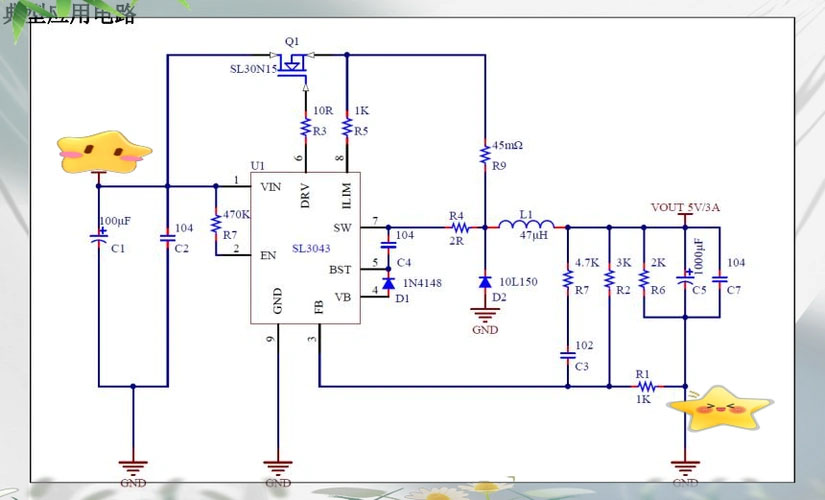
Task: Select the R5 resistor zigzag symbol
Action: 347,127
